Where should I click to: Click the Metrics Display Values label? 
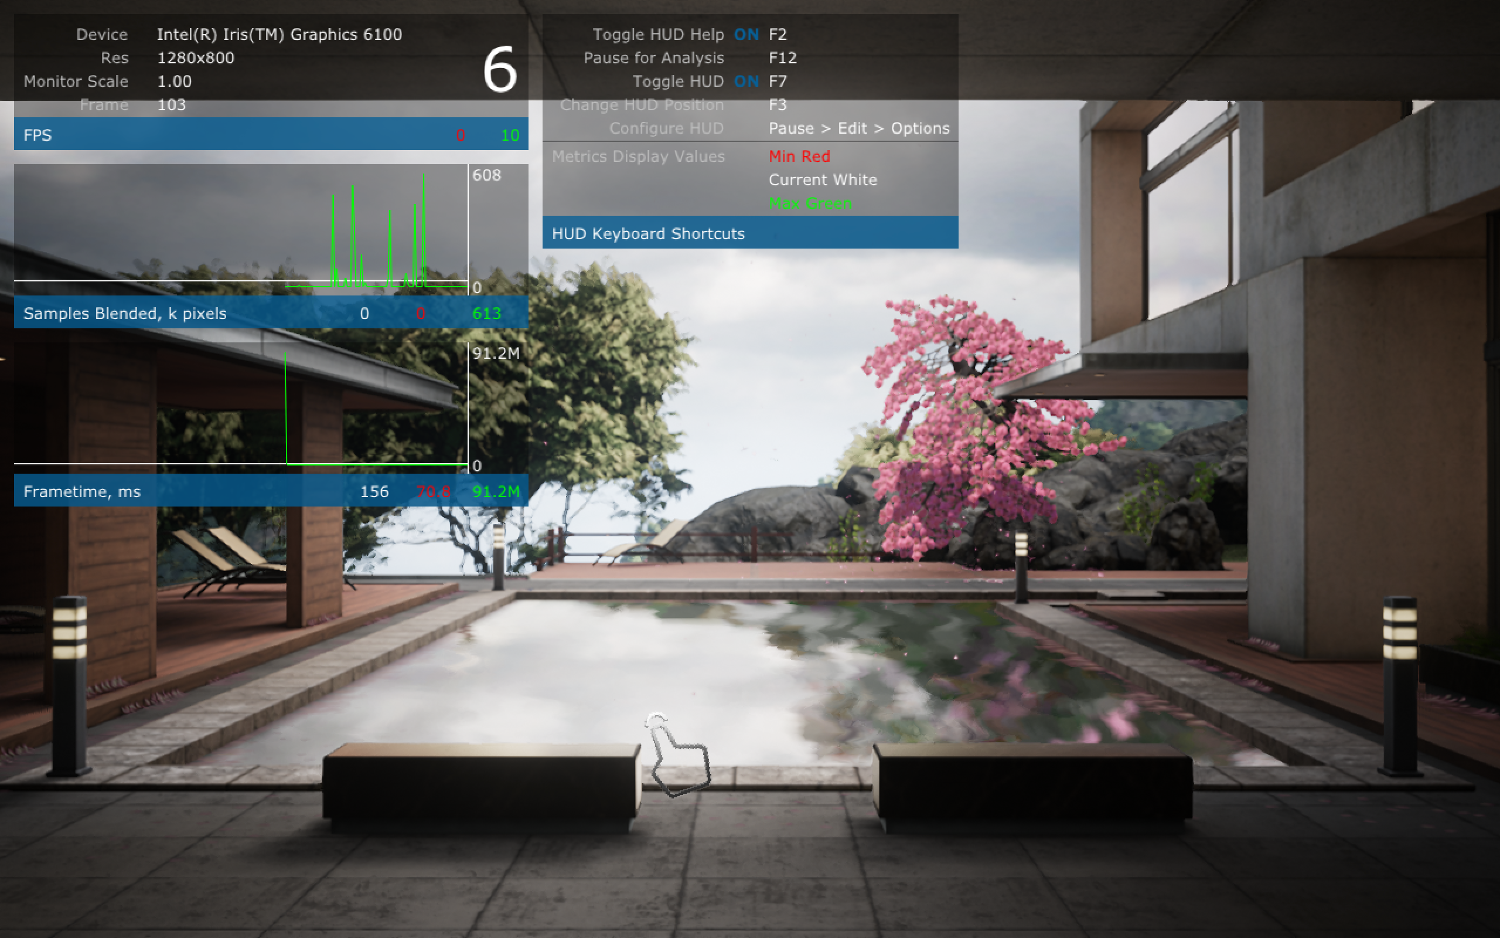(638, 156)
